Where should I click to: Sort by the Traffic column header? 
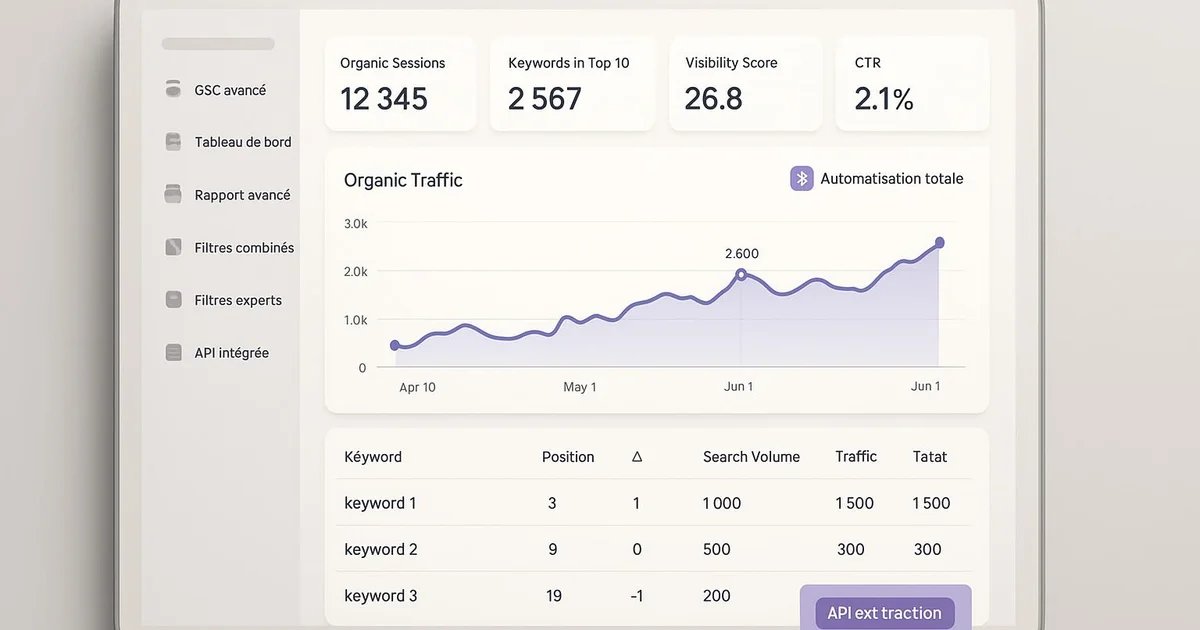[x=856, y=456]
